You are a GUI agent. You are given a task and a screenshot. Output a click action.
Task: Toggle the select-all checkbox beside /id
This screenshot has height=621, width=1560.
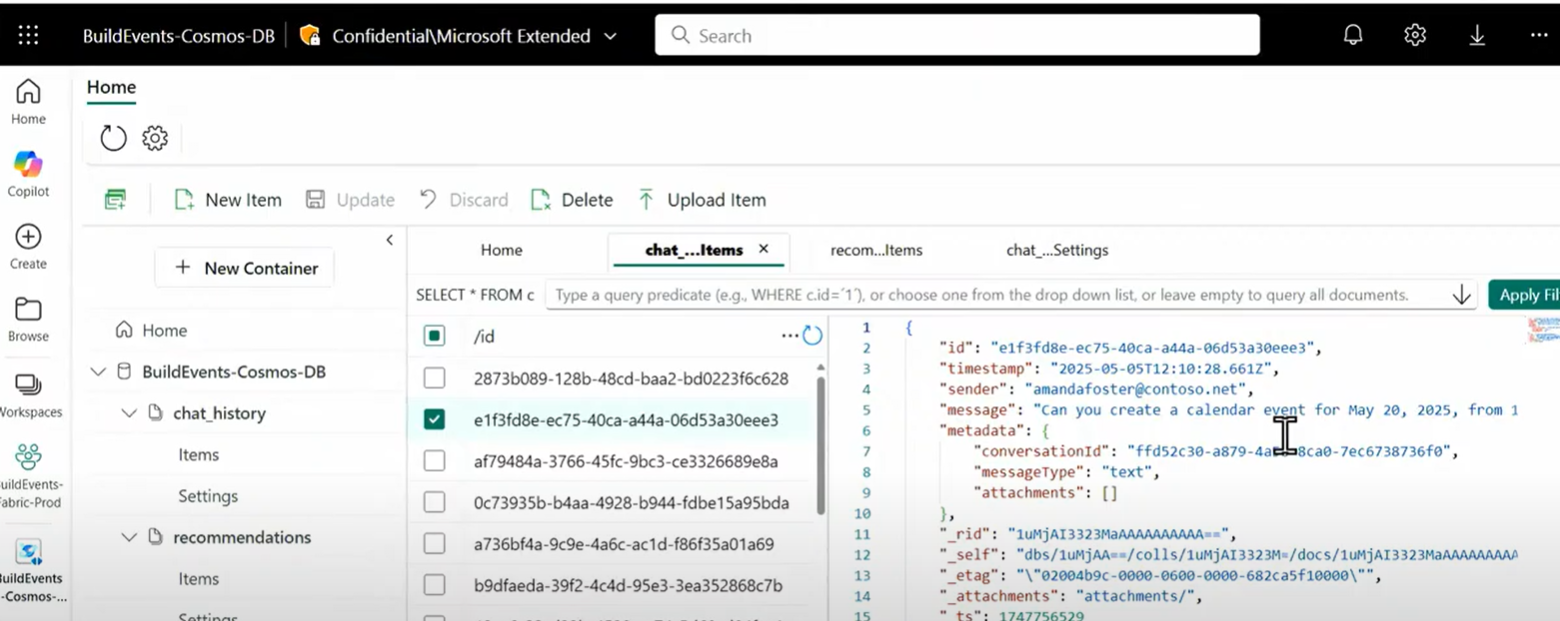(434, 337)
